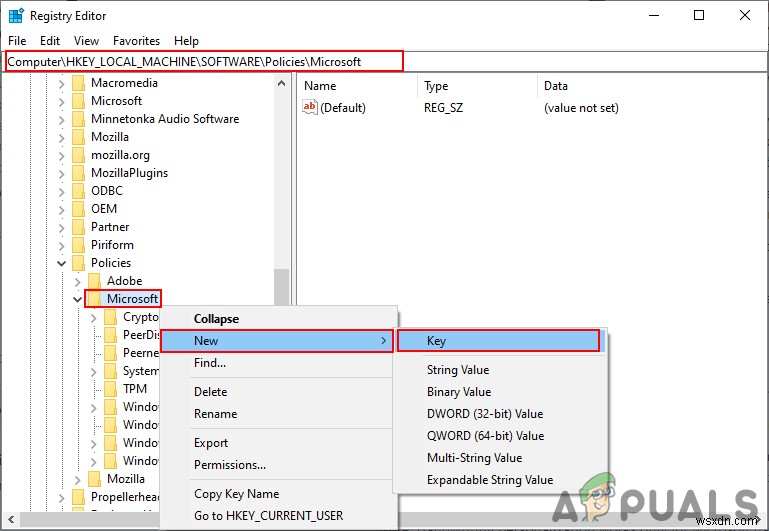Select Multi-String Value
The image size is (769, 531).
(x=500, y=458)
